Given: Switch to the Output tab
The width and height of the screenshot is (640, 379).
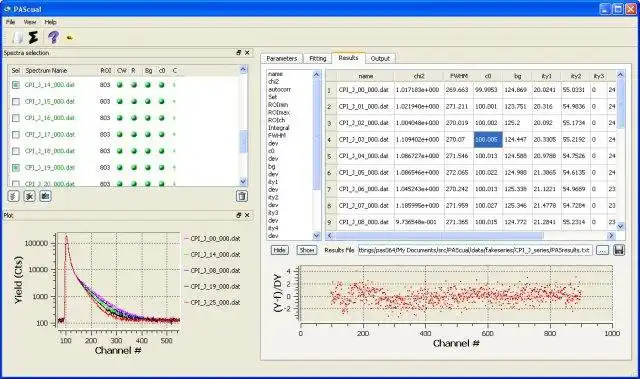Looking at the screenshot, I should 380,59.
